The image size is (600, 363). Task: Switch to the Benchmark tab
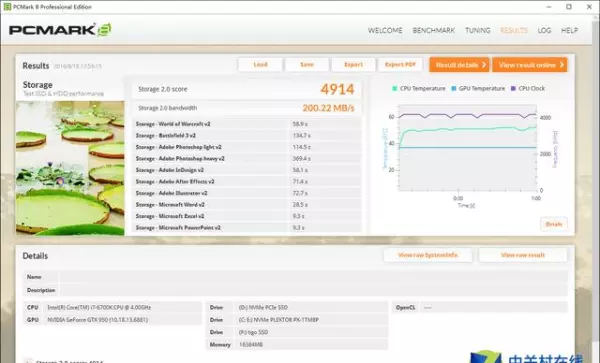(x=434, y=30)
